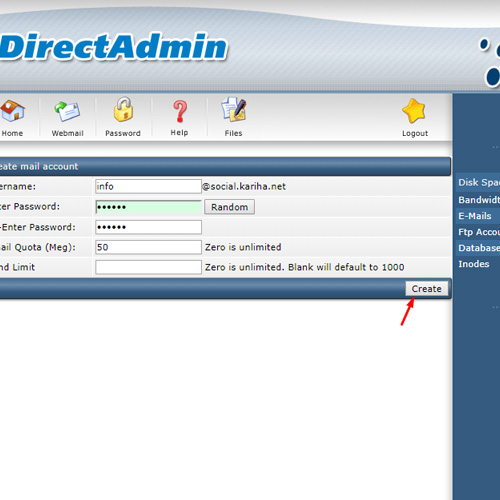Open the Files documents icon
The image size is (500, 500).
click(234, 109)
